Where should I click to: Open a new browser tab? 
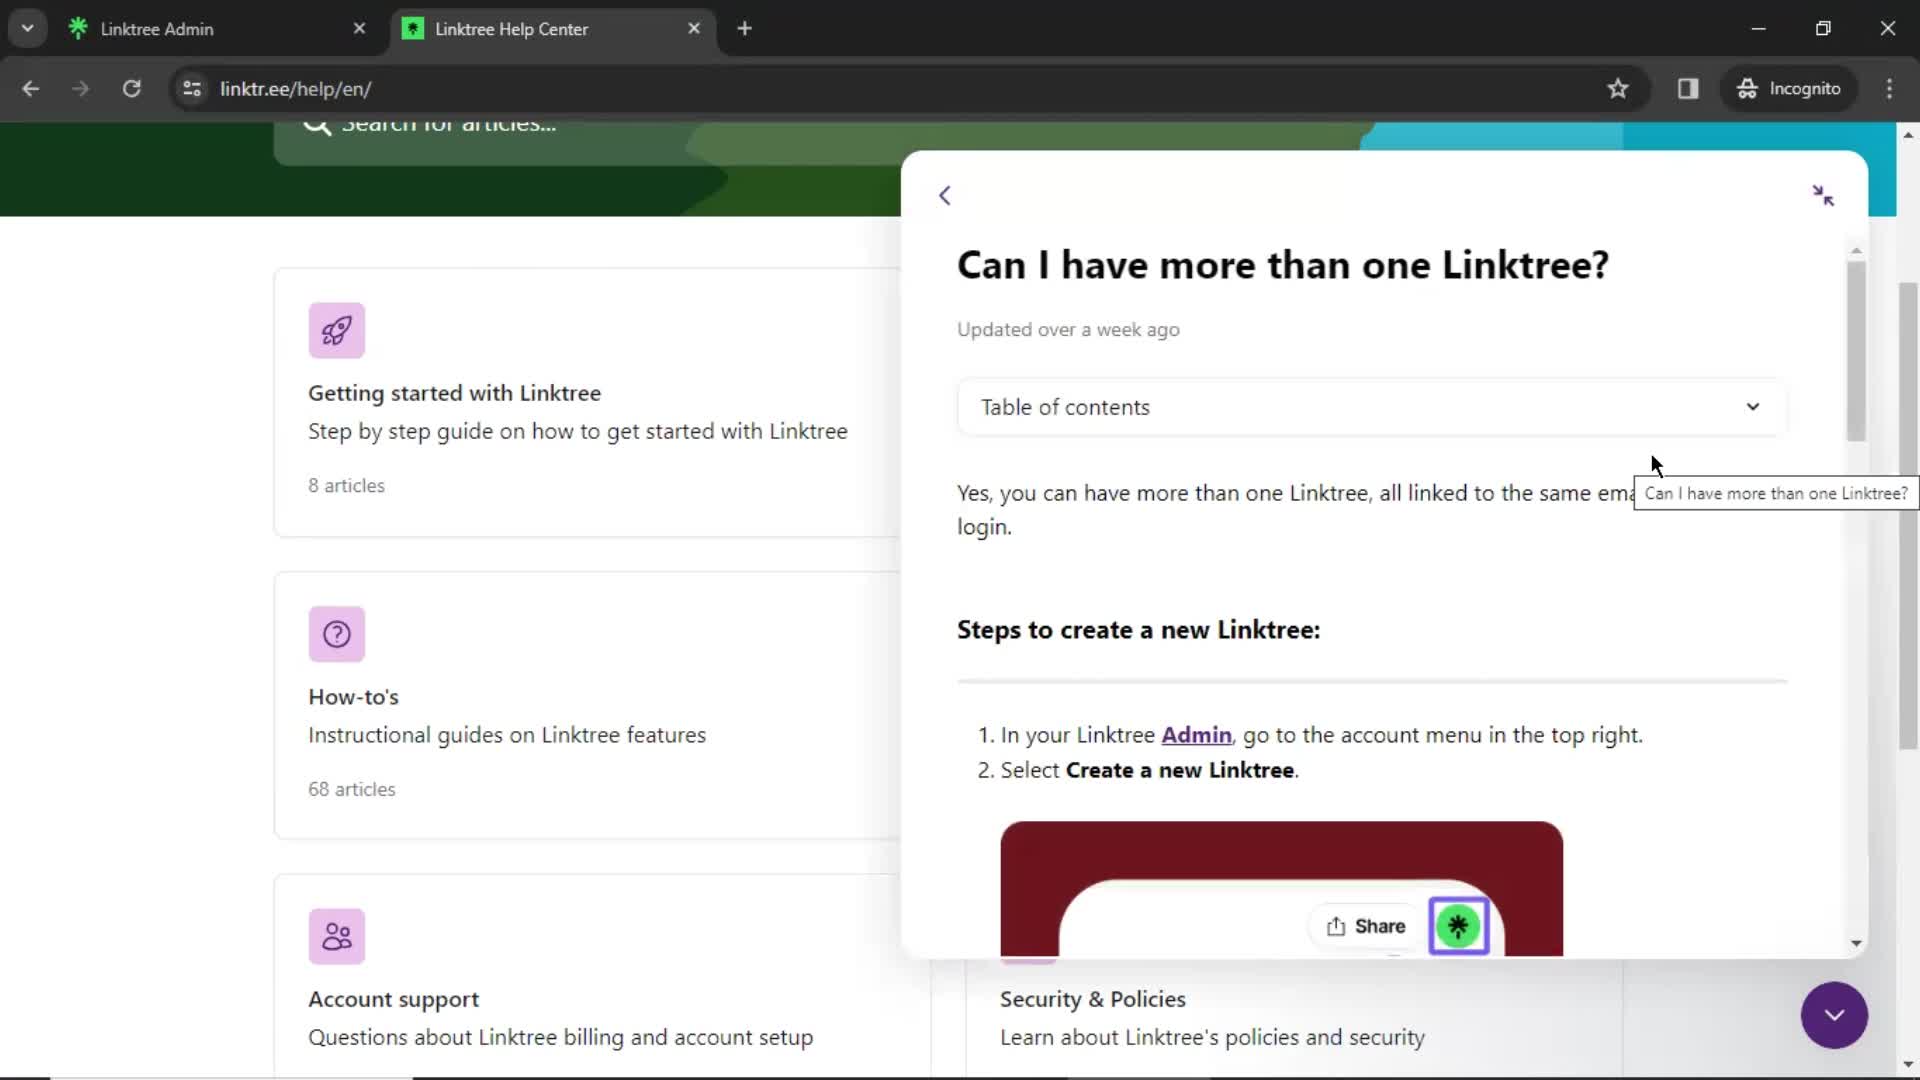tap(744, 29)
